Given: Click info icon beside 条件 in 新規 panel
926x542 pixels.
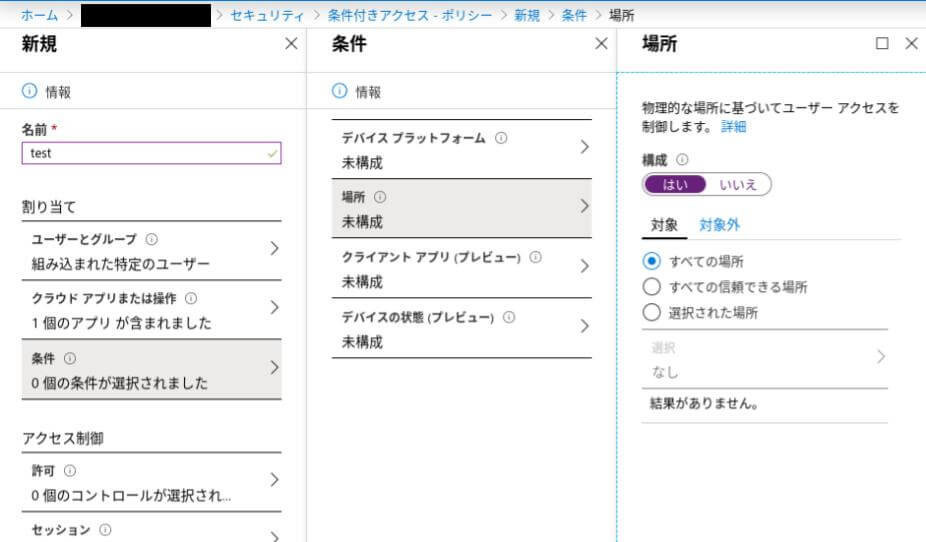Looking at the screenshot, I should pyautogui.click(x=70, y=358).
